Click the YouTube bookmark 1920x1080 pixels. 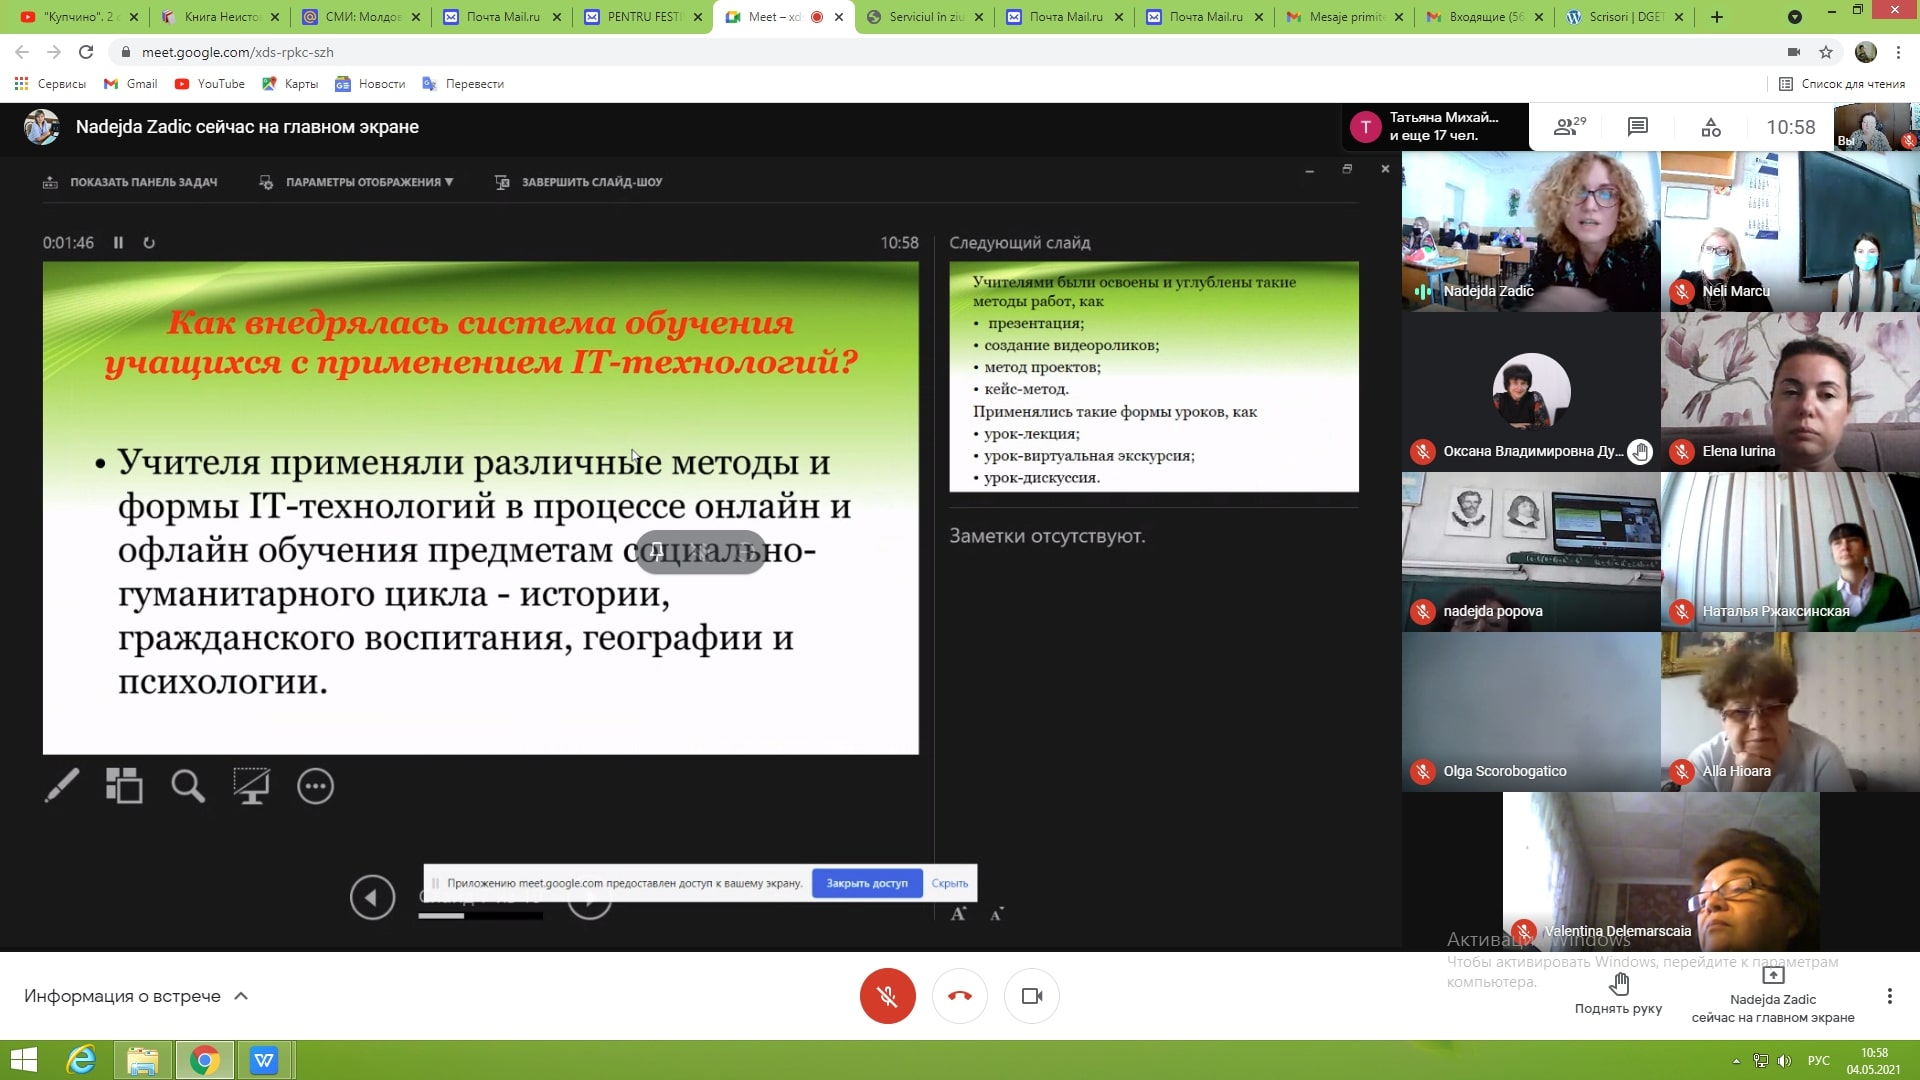(210, 84)
